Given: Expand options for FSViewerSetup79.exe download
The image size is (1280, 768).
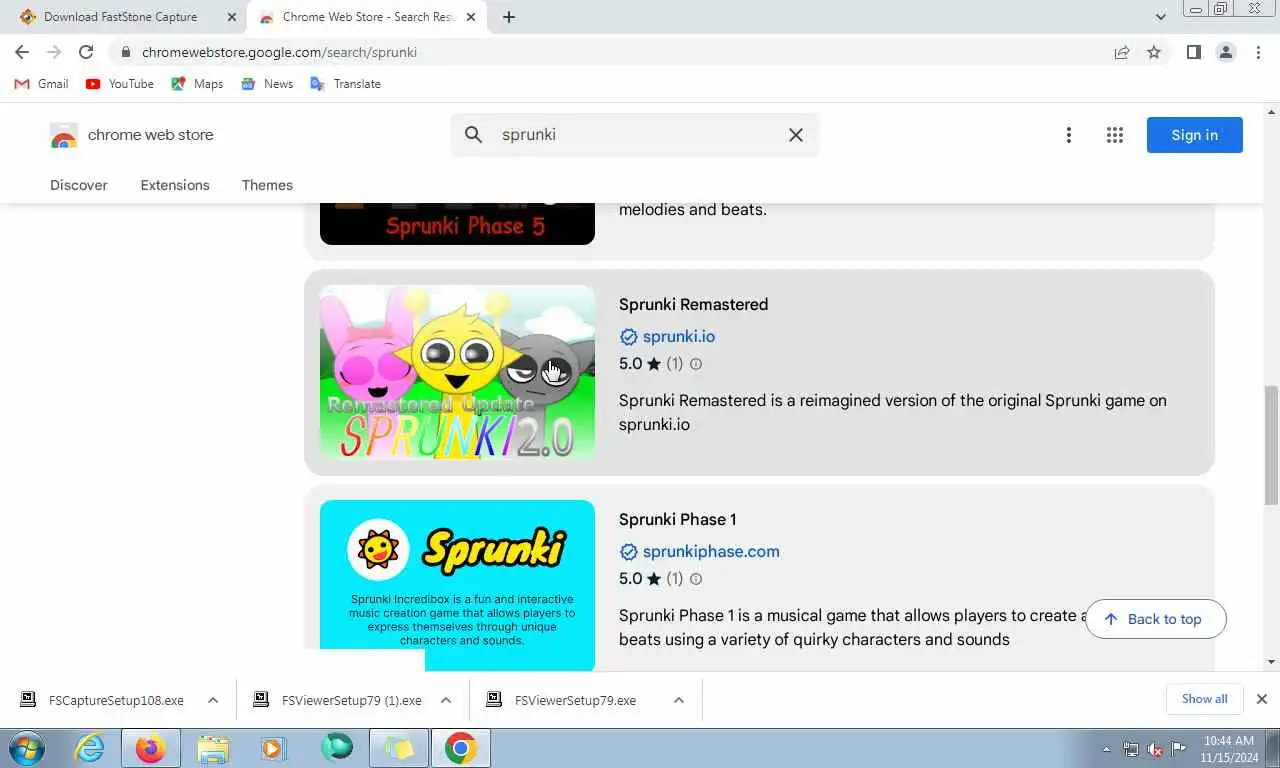Looking at the screenshot, I should tap(679, 700).
